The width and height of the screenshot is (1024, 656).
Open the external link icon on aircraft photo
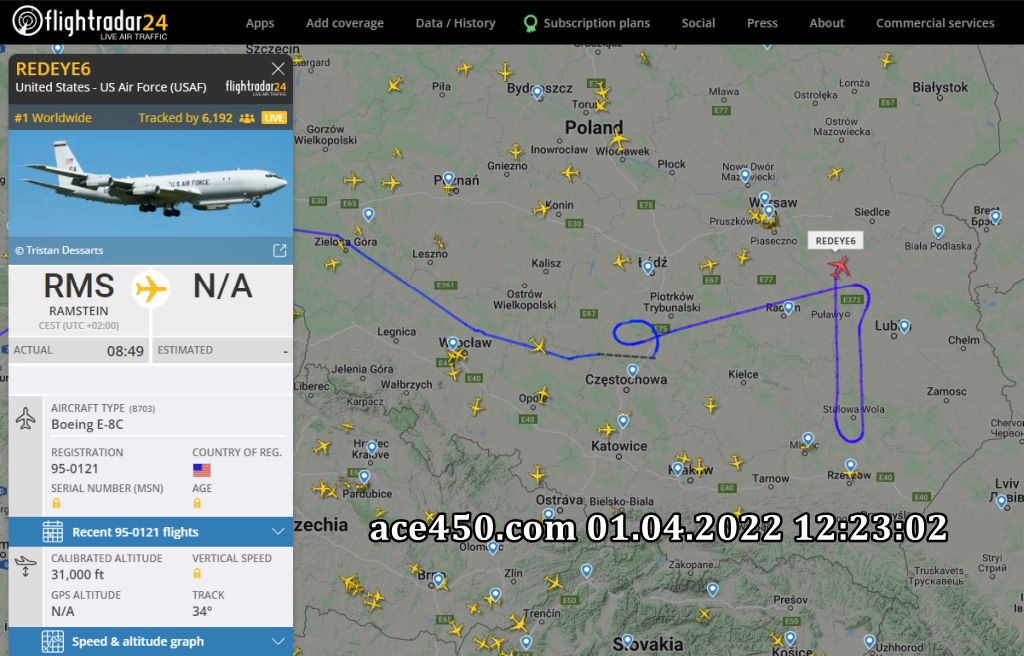click(x=280, y=251)
